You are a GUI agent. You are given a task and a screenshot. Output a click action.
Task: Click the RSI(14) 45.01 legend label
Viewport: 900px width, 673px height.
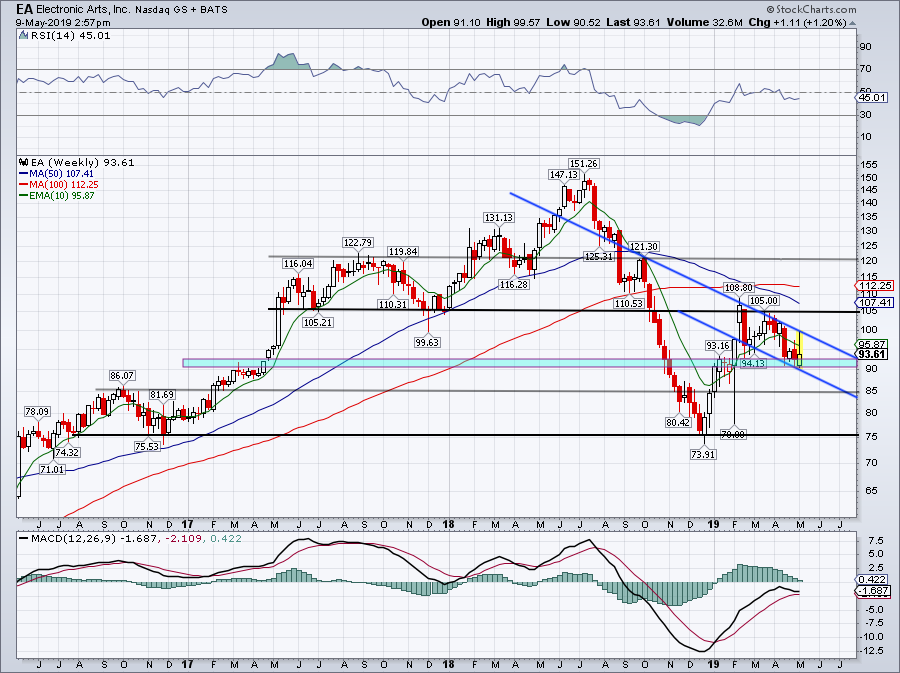(x=70, y=36)
